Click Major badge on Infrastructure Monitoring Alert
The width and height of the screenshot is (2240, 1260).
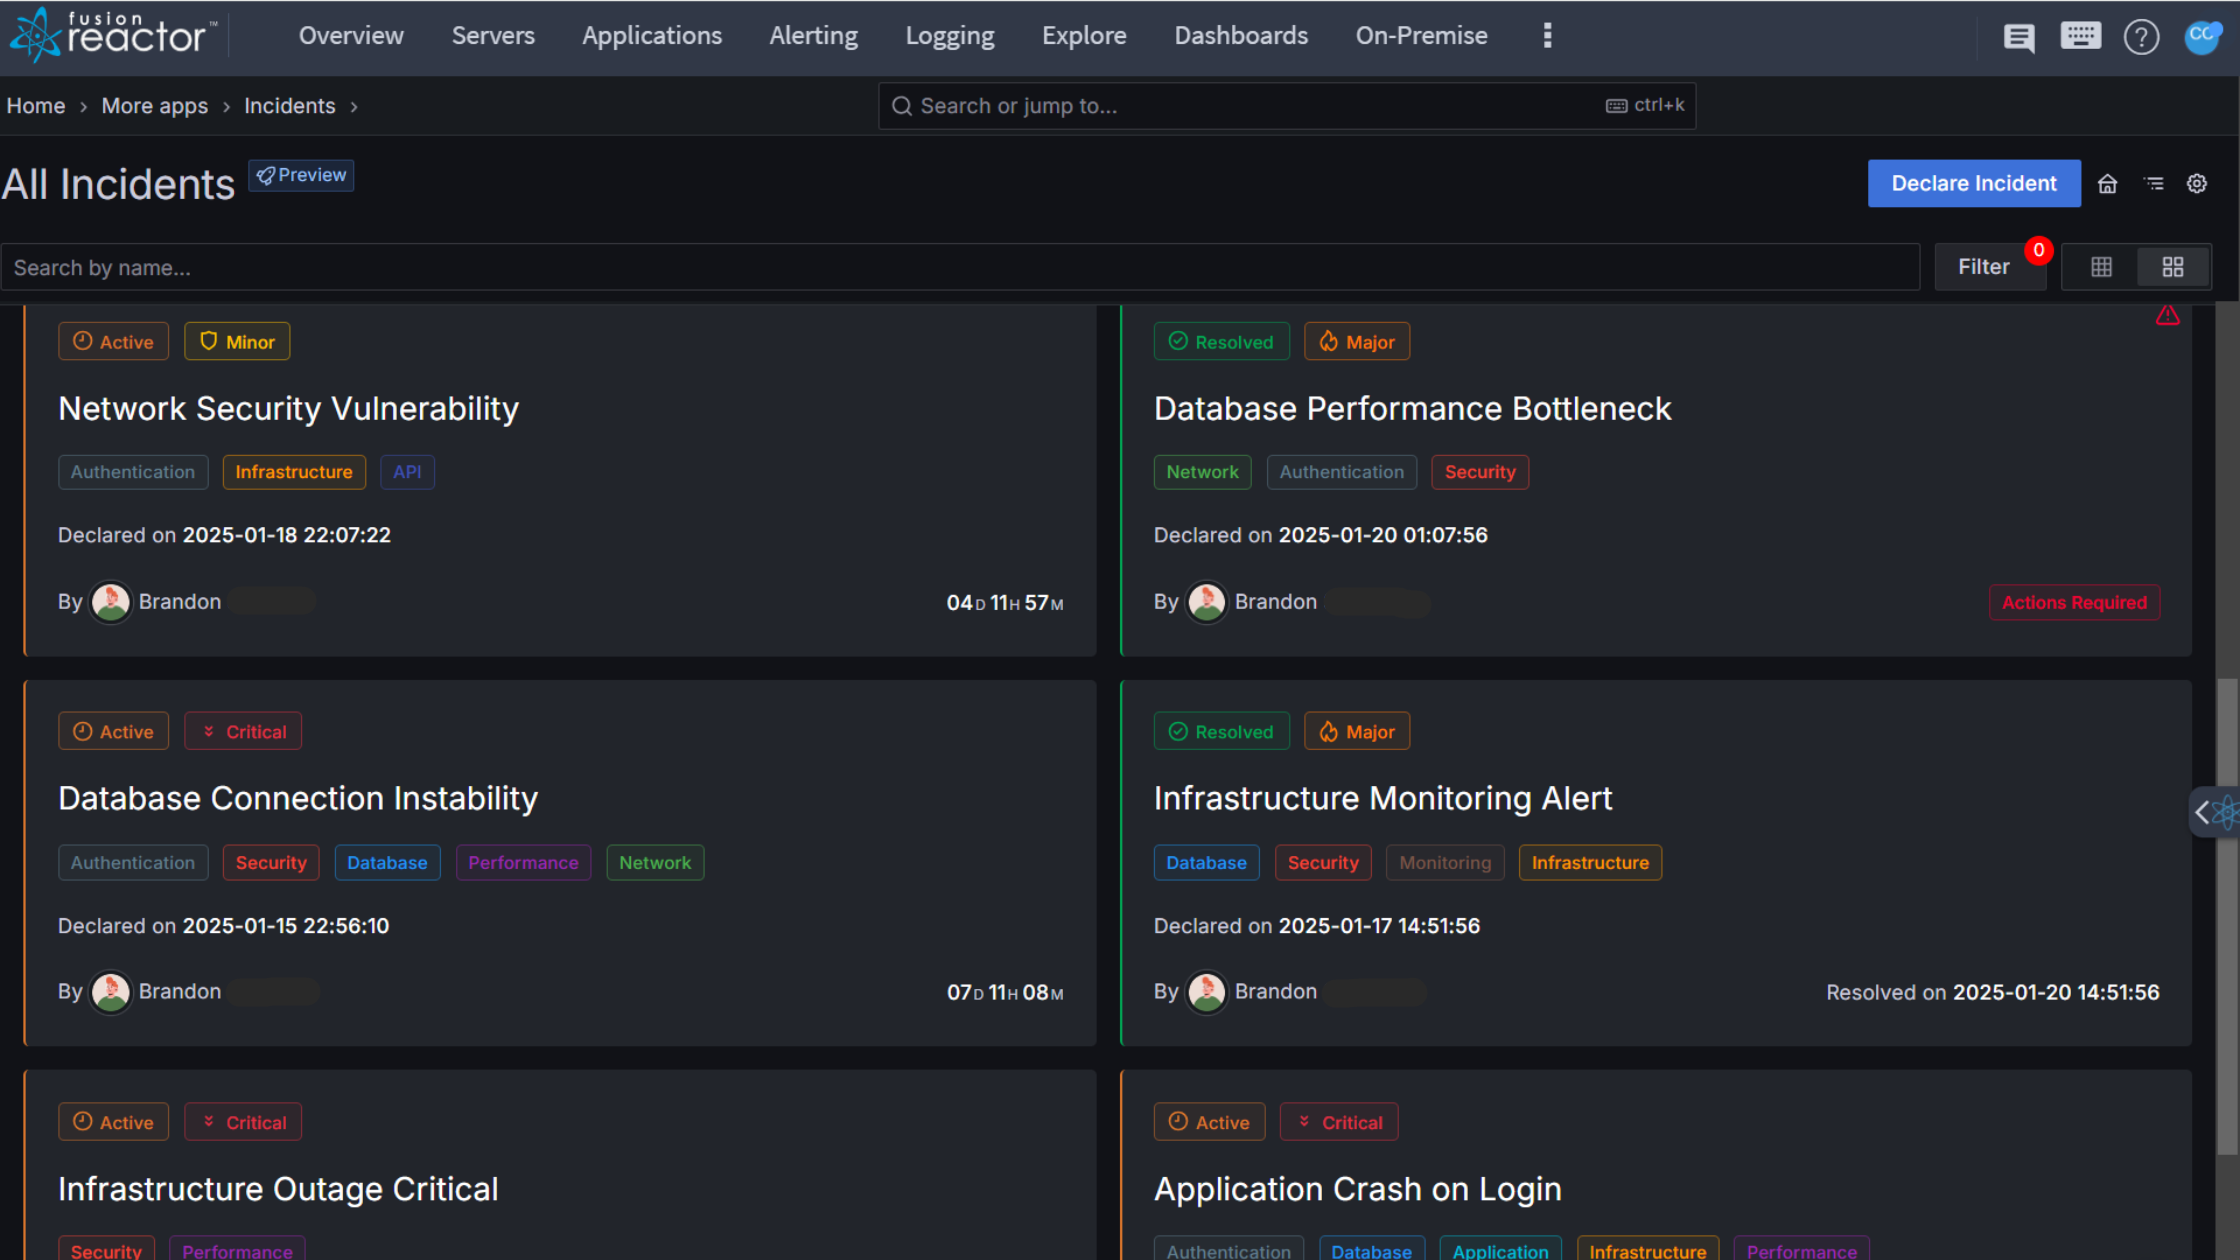1357,732
